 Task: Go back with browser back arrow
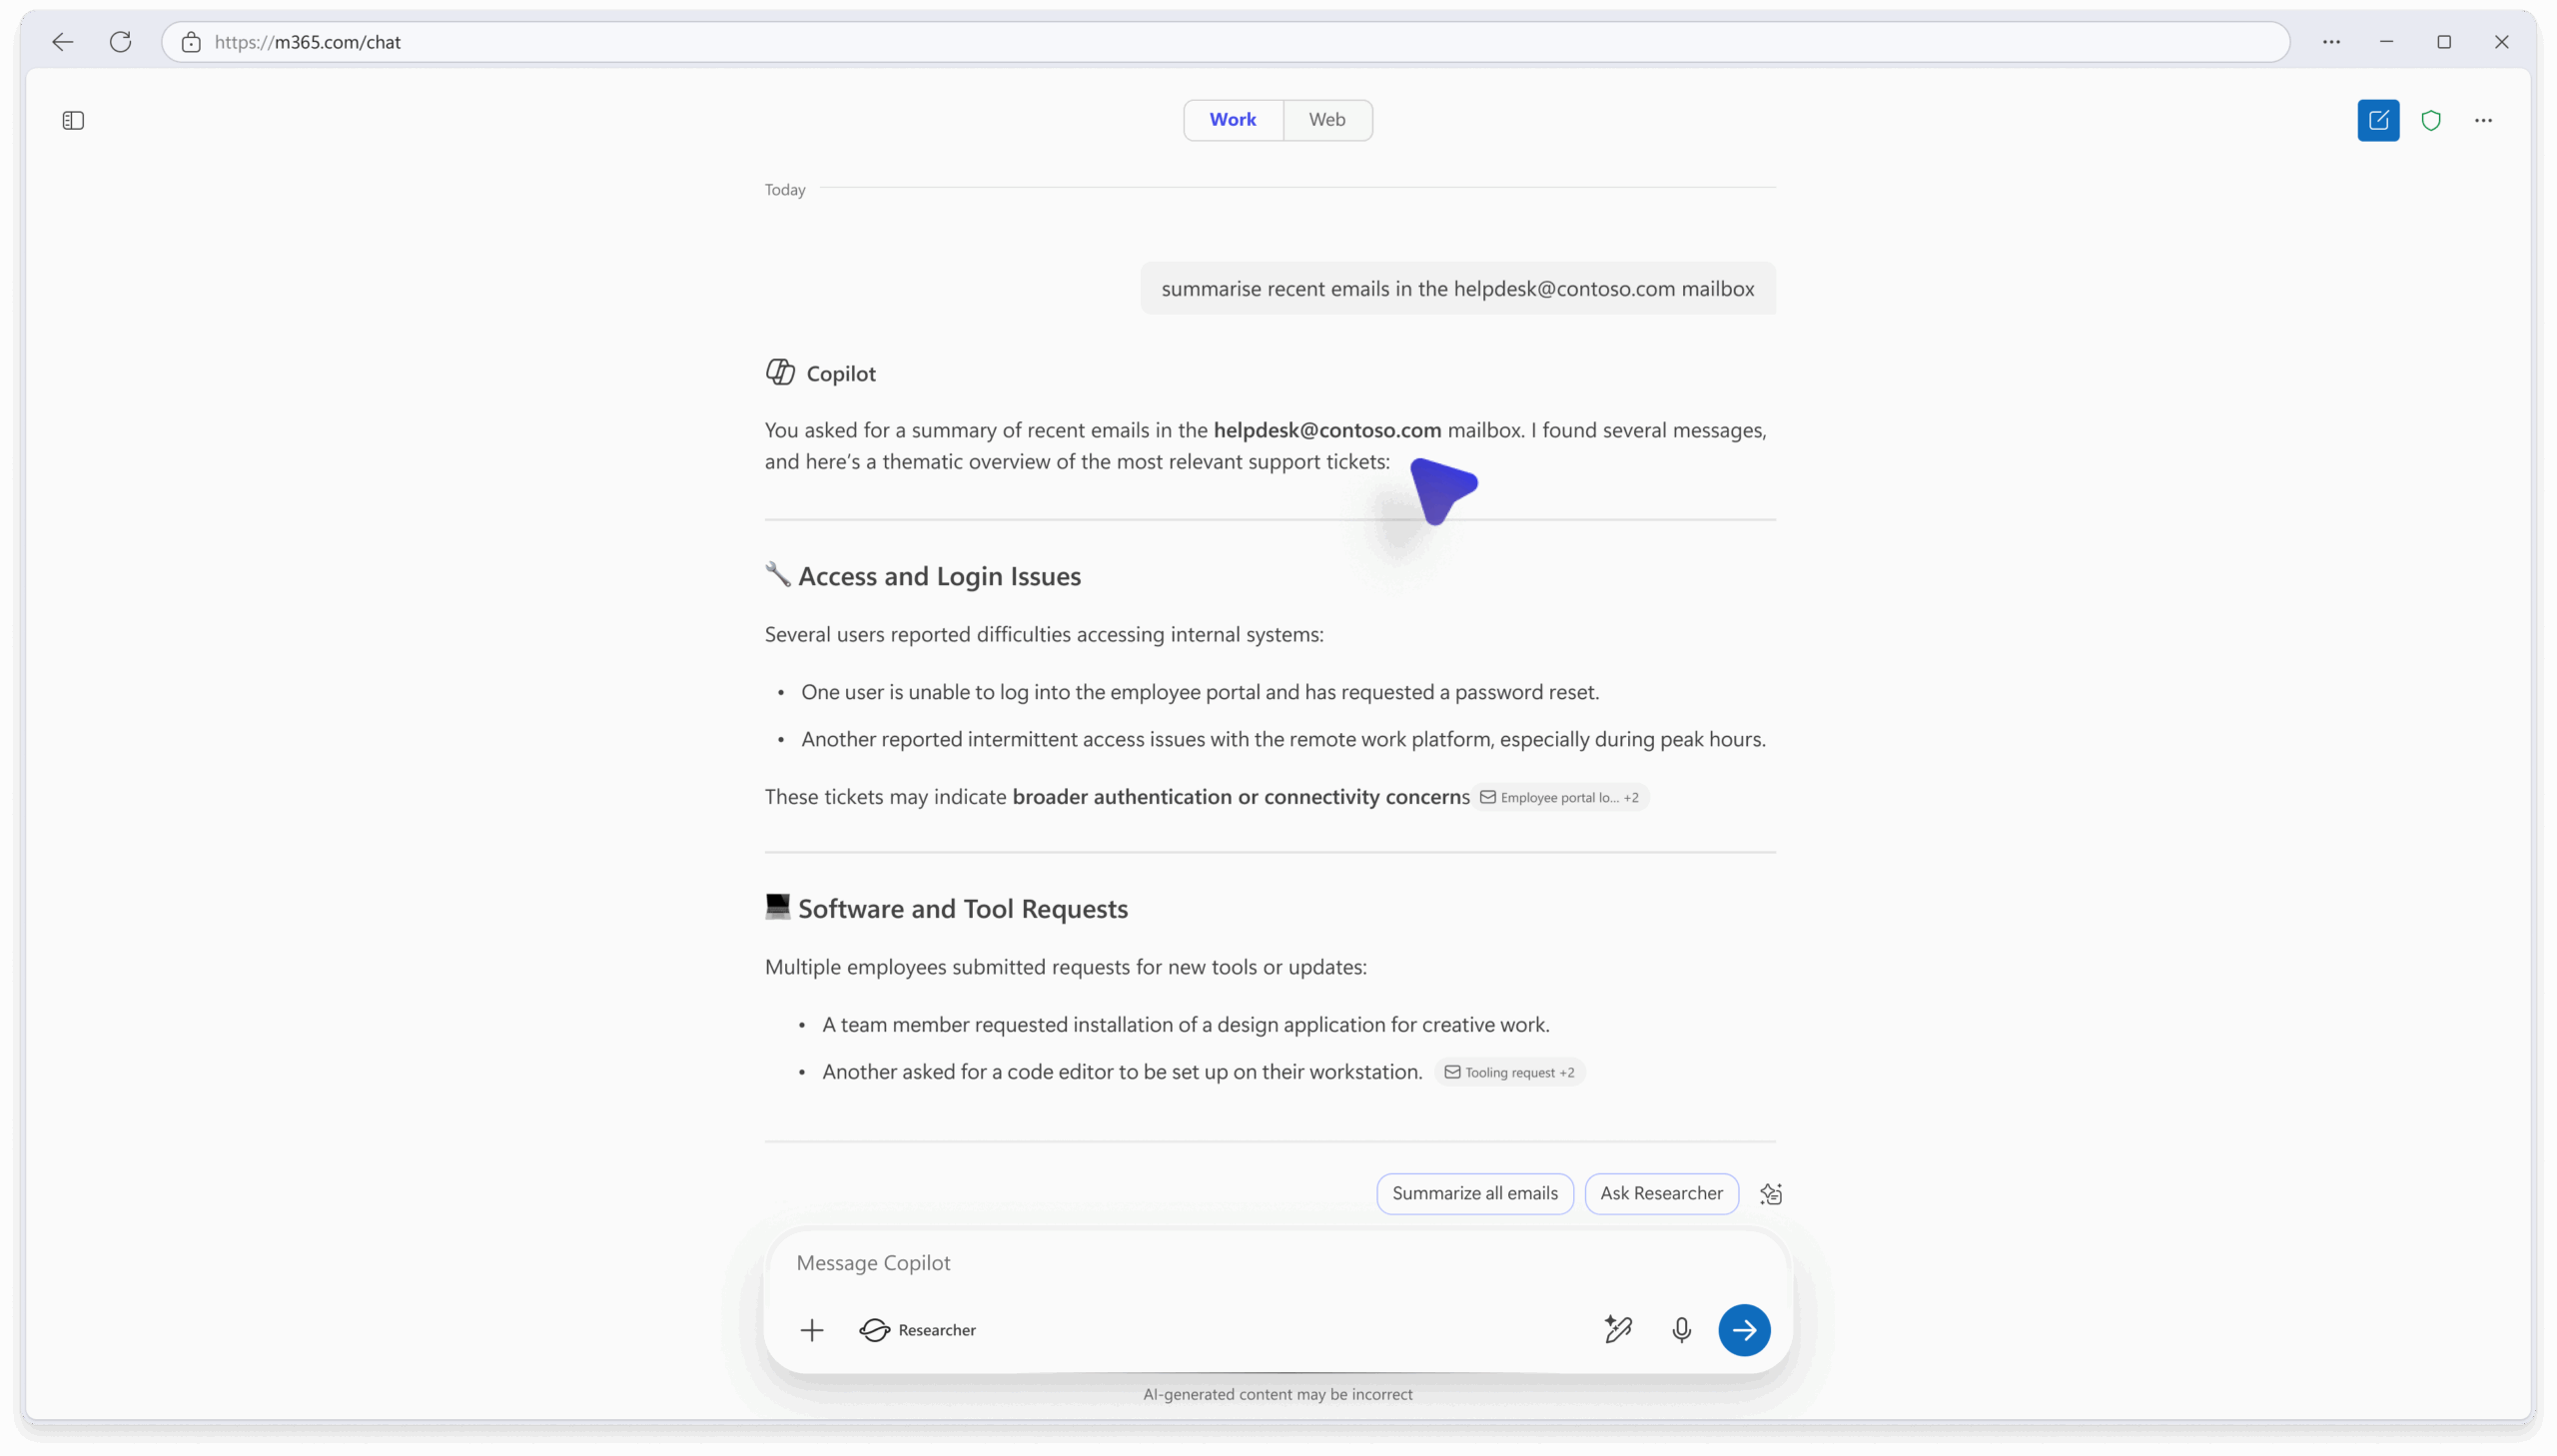[62, 42]
